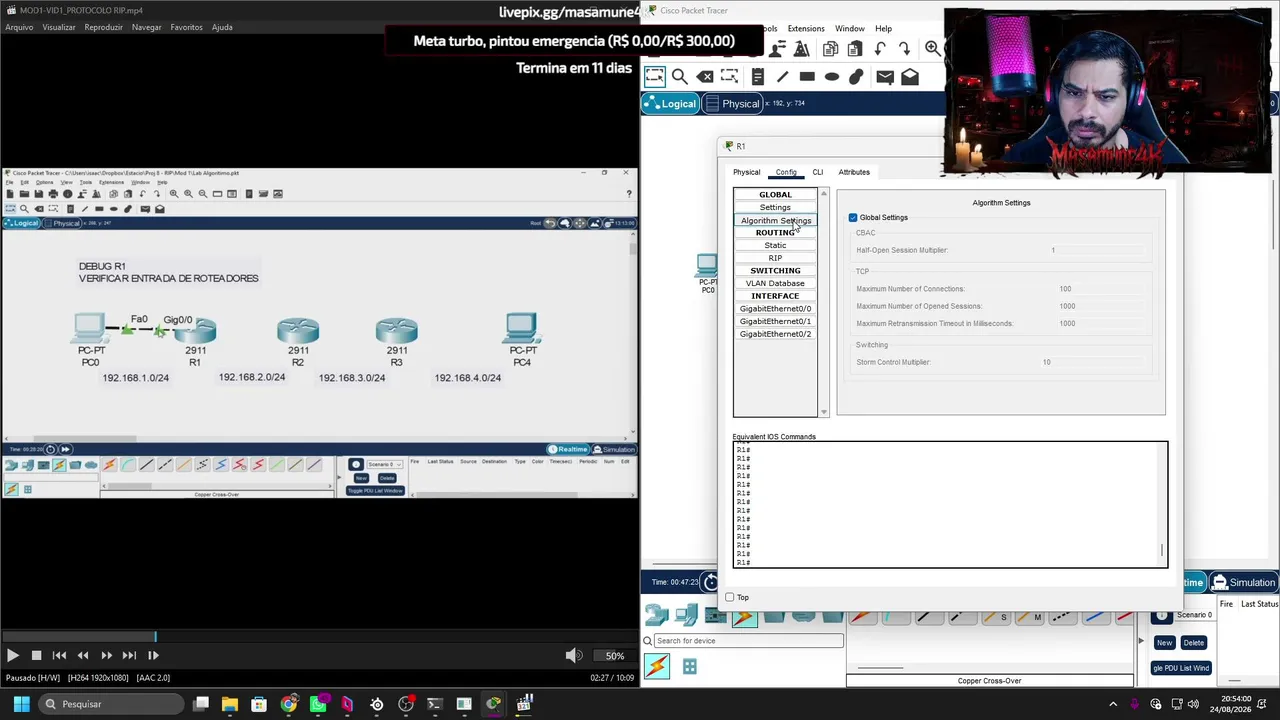Viewport: 1280px width, 720px height.
Task: Play the paused video
Action: (12, 655)
